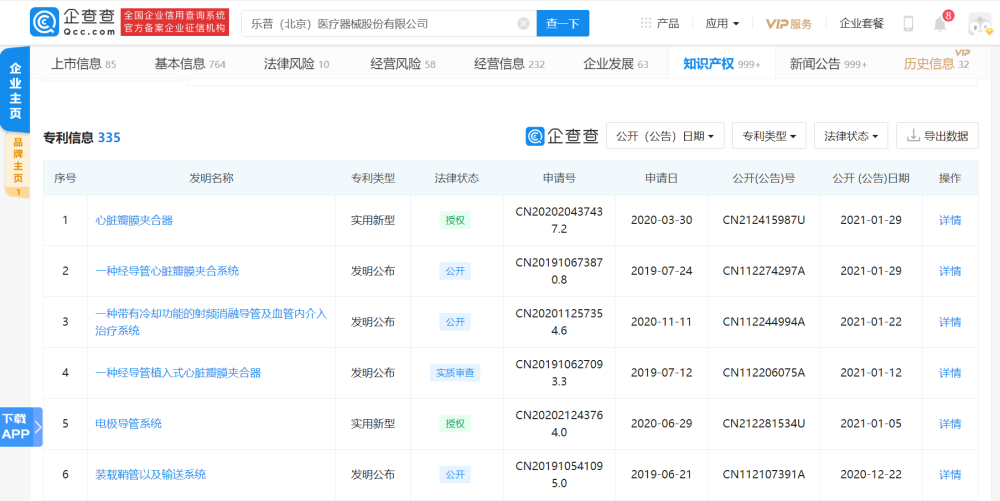Open 法律状态 filter dropdown
This screenshot has height=501, width=1000.
coord(851,136)
